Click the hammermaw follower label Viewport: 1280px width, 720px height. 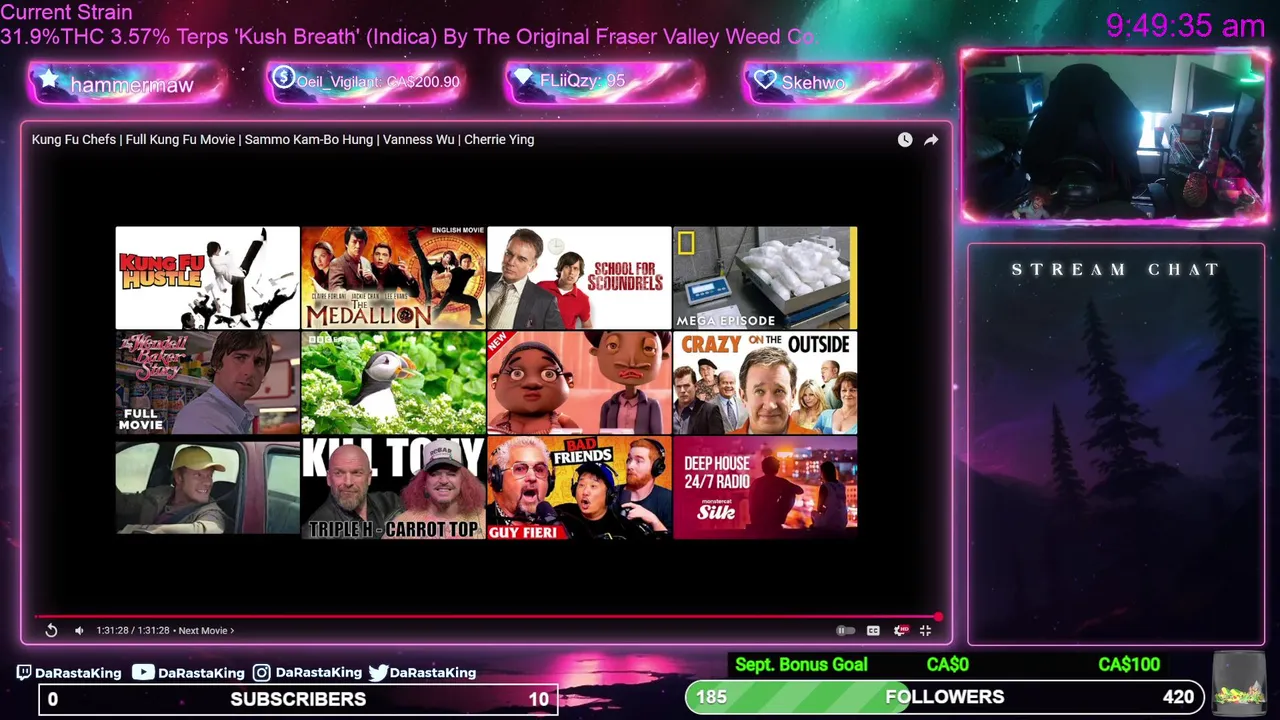coord(132,85)
